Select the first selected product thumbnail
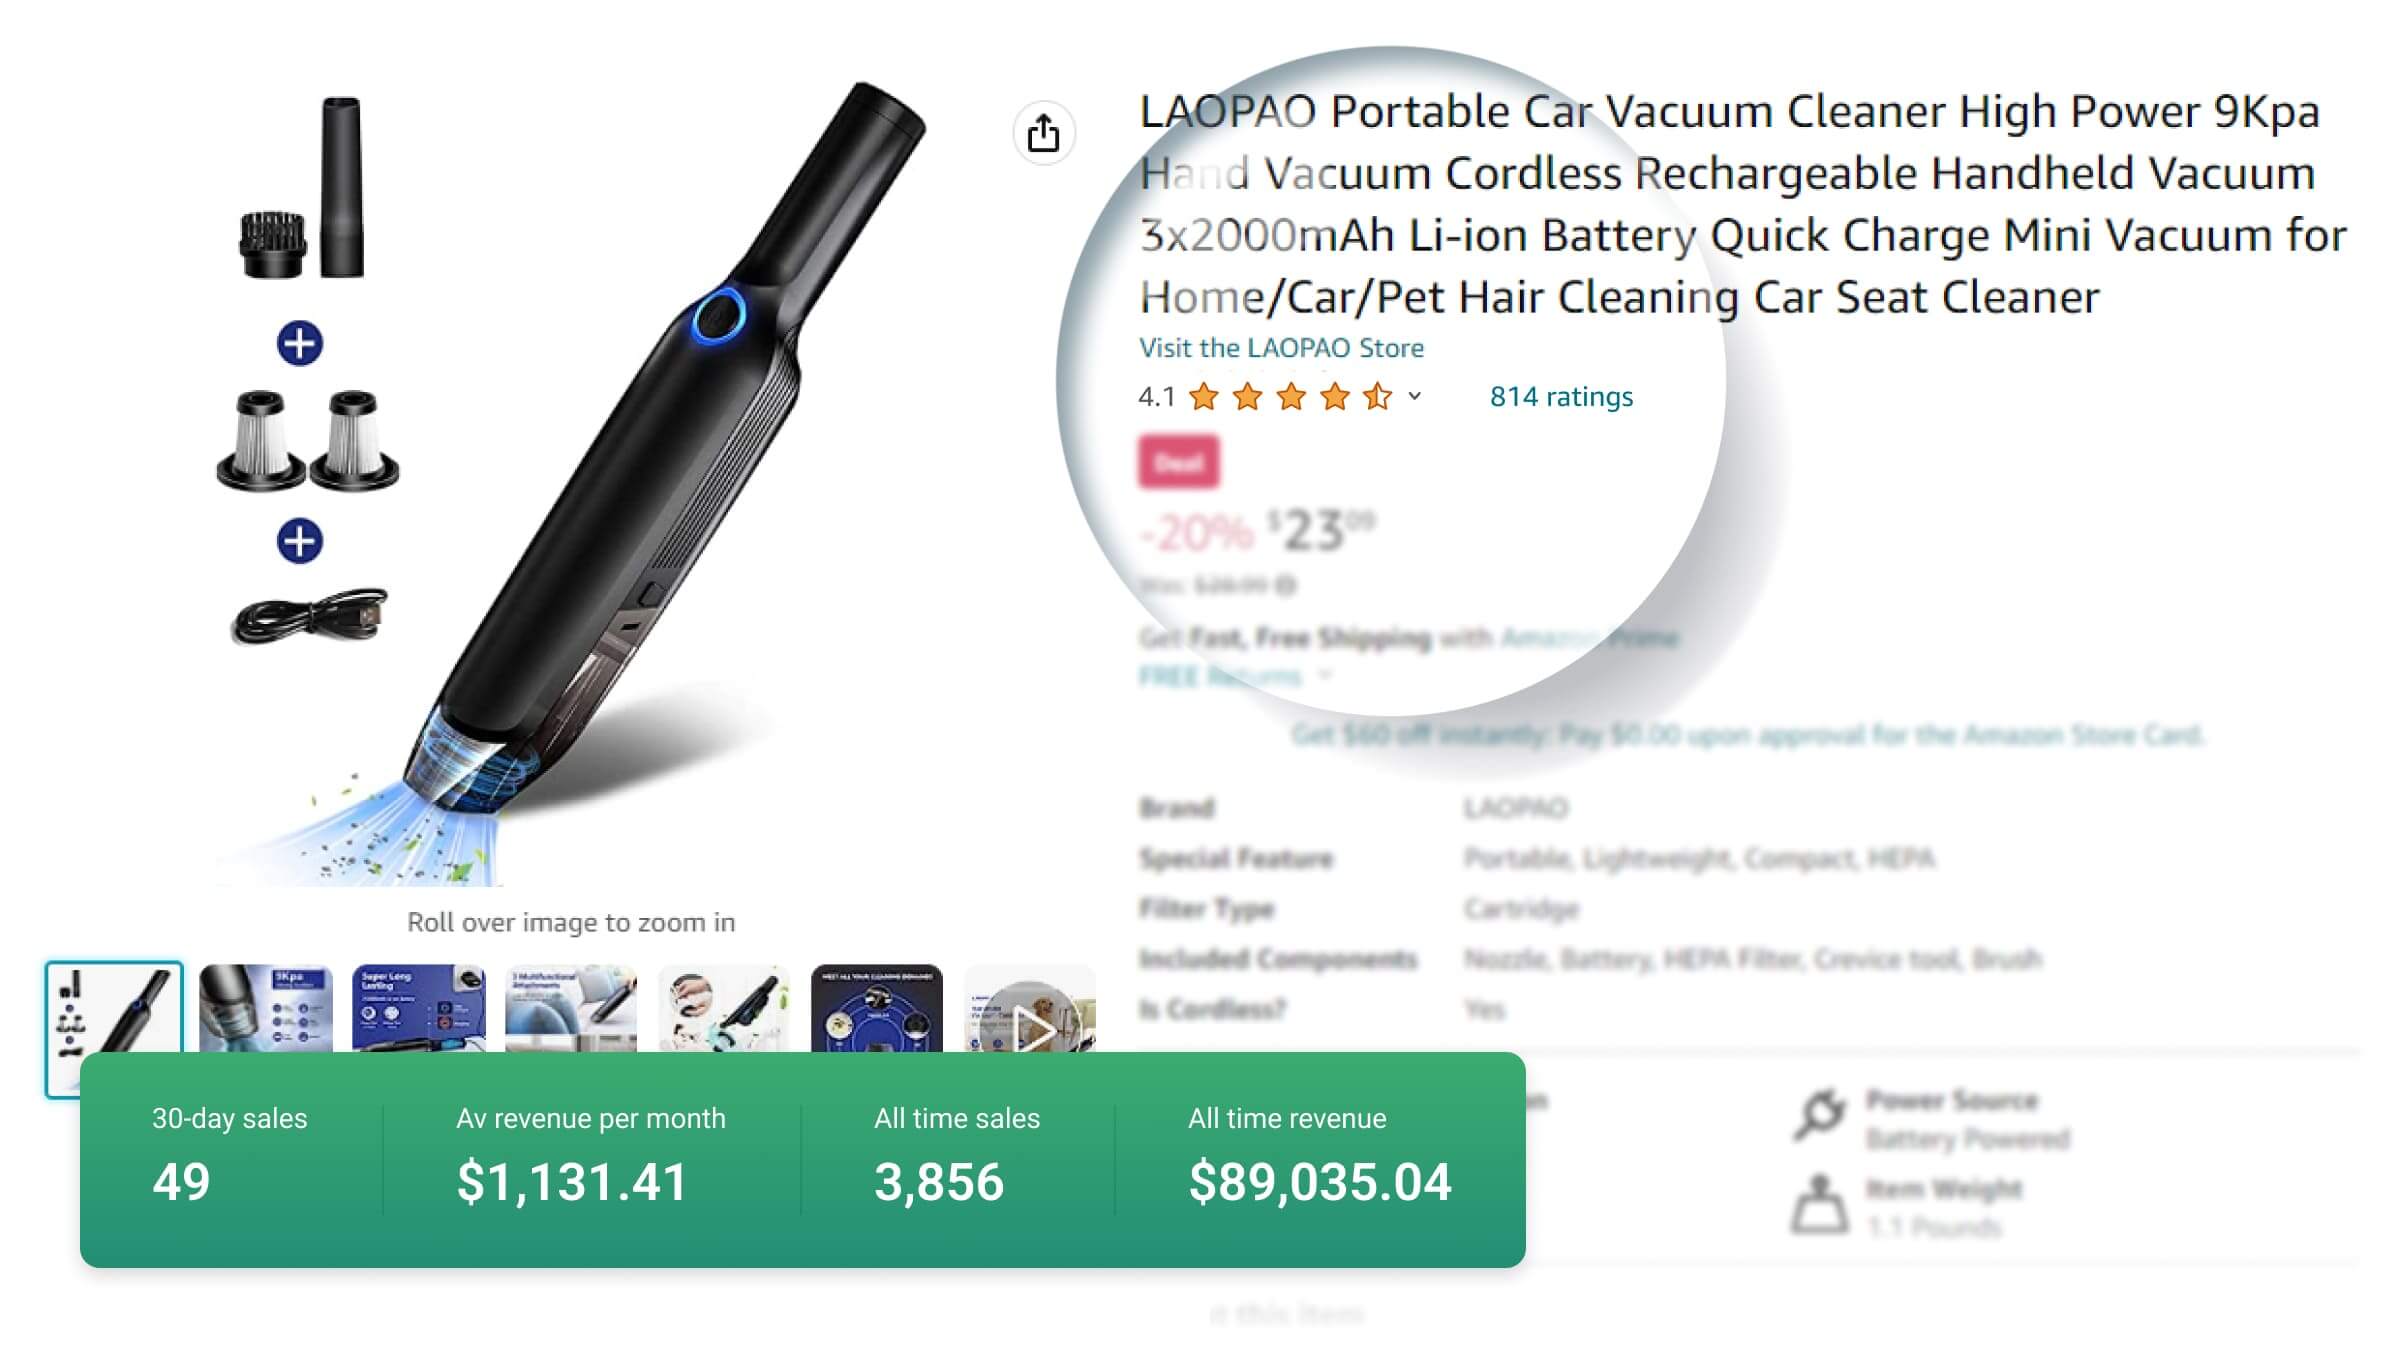The width and height of the screenshot is (2400, 1348). pos(114,1008)
